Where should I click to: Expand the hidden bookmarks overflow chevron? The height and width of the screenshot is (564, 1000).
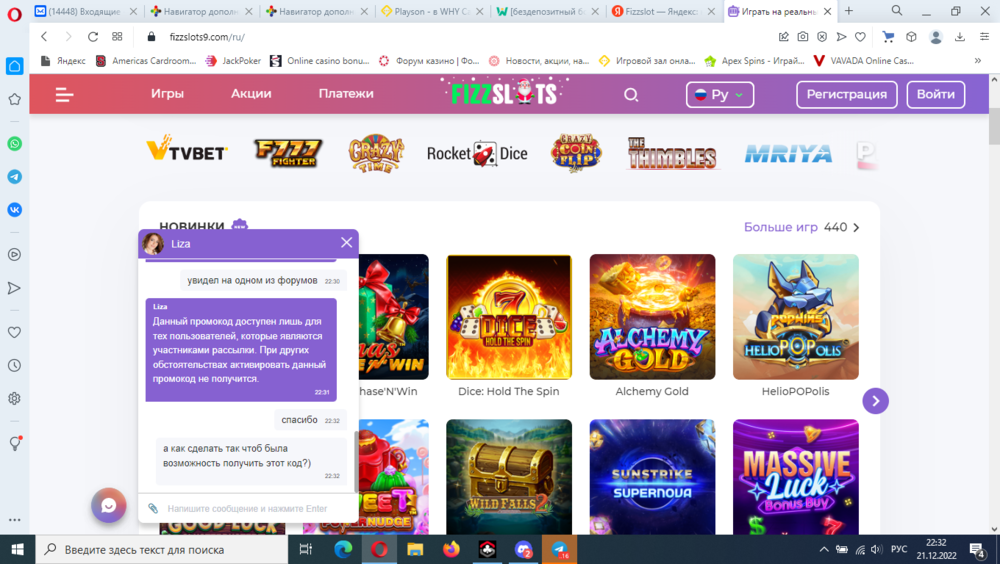977,60
